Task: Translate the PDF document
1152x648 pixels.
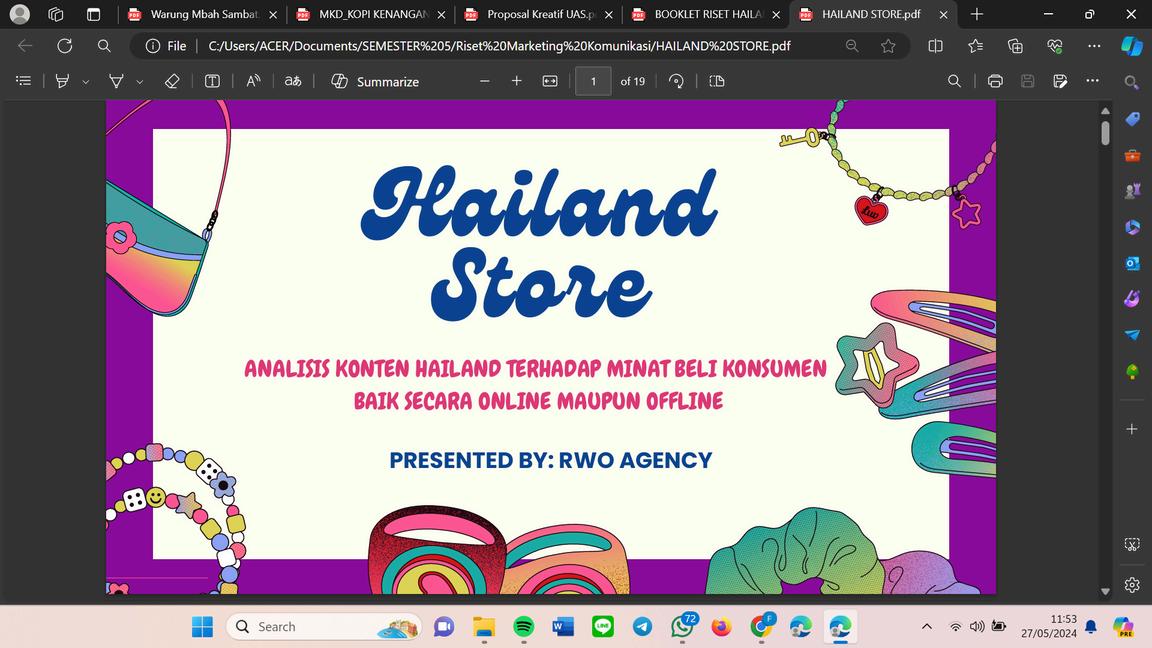Action: pos(292,81)
